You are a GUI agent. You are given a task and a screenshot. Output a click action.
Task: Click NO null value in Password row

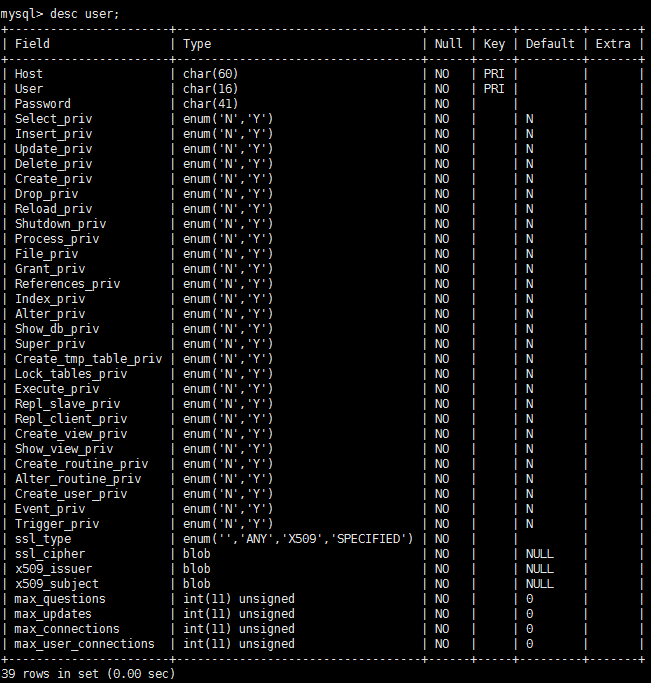click(442, 104)
